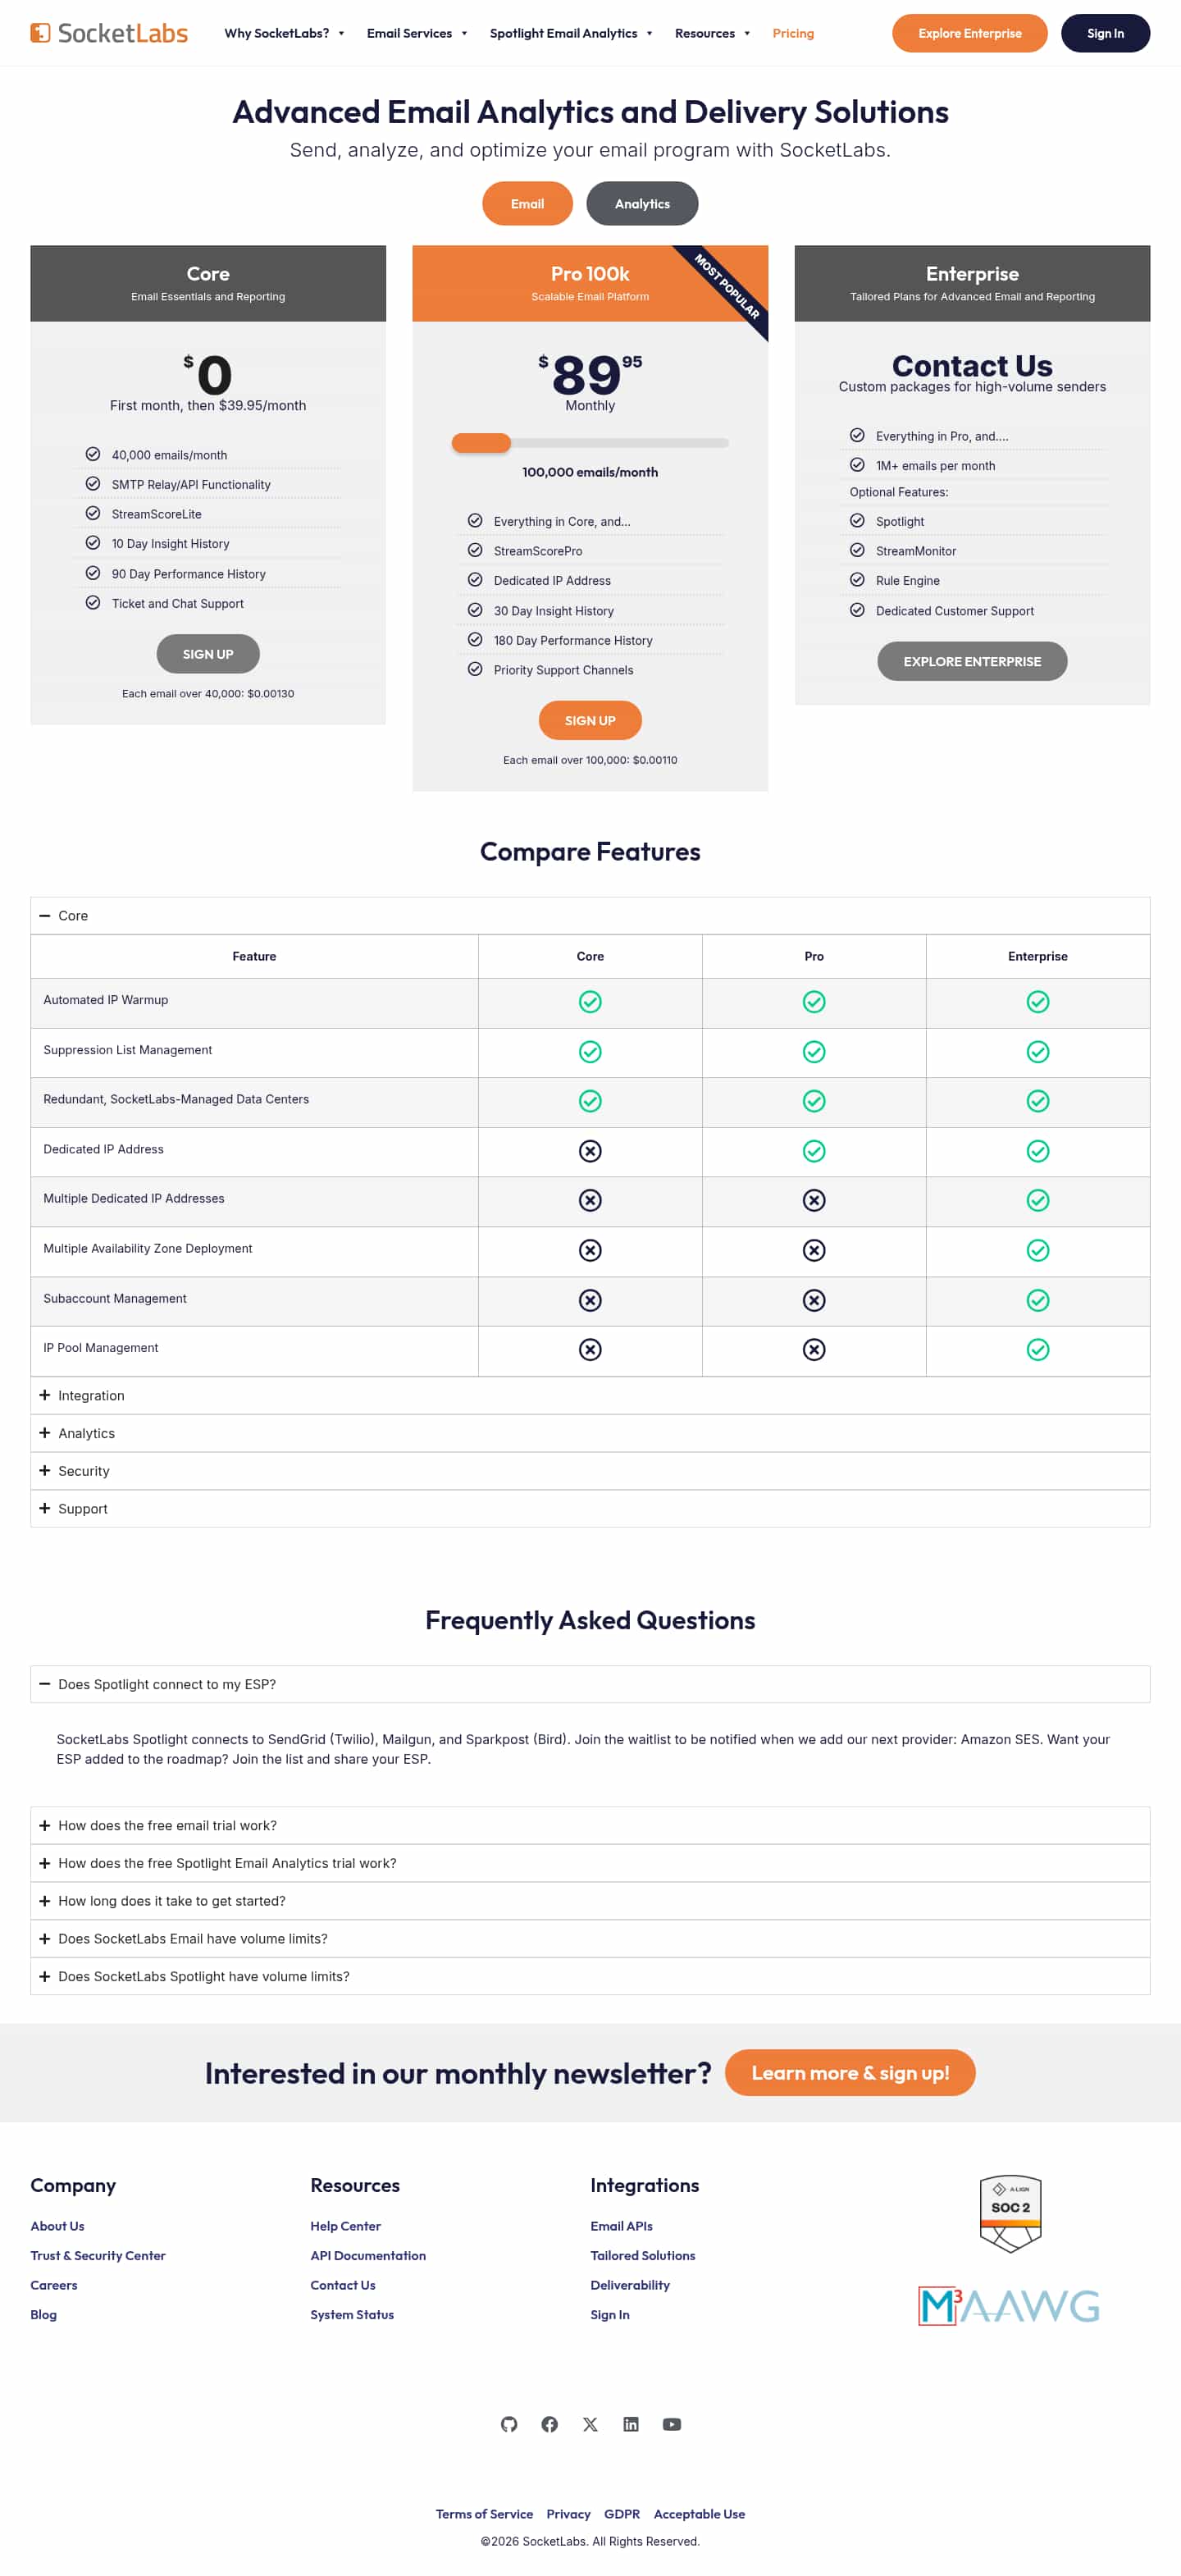Switch to the Analytics pricing toggle
This screenshot has width=1181, height=2576.
pyautogui.click(x=642, y=204)
